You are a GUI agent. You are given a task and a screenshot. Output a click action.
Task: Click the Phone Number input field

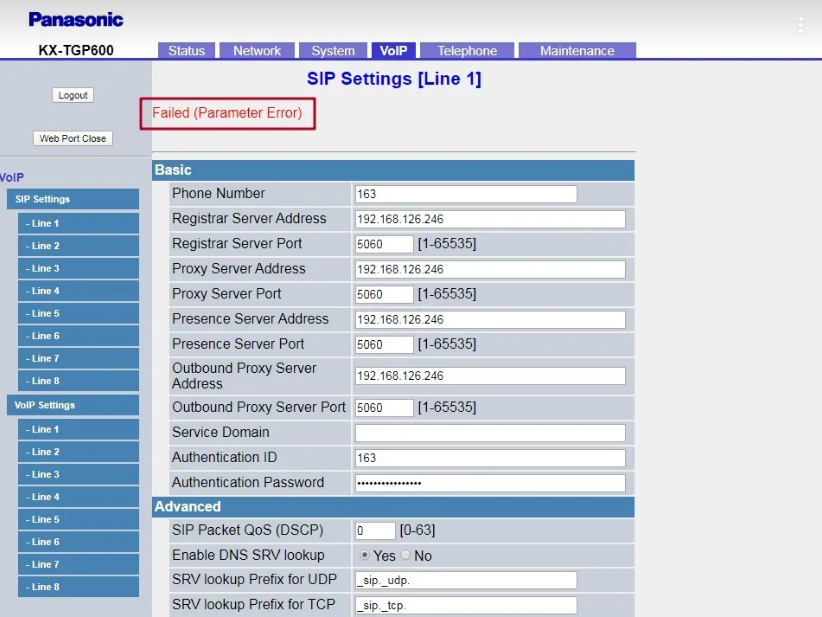tap(465, 194)
